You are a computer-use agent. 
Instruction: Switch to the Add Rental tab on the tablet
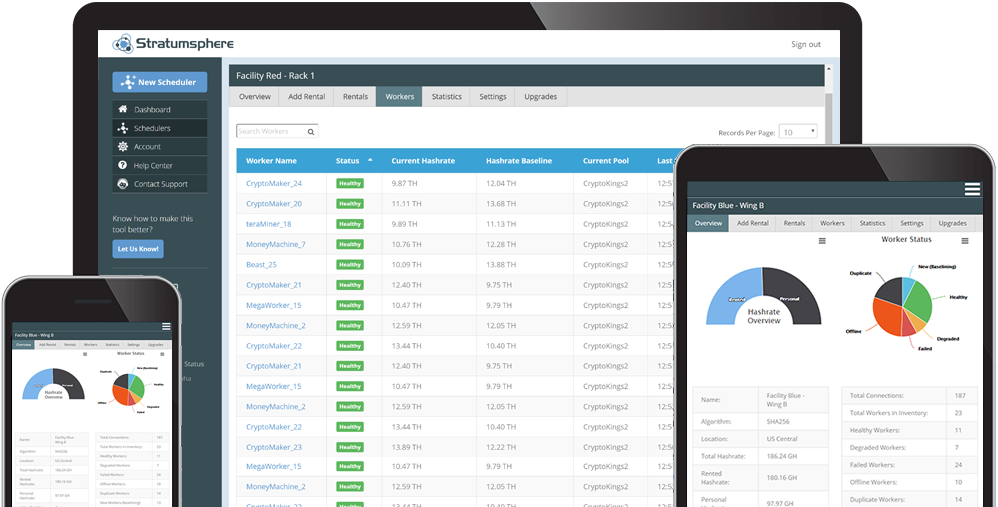point(752,223)
